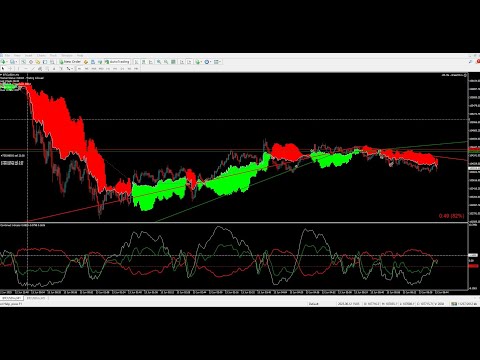
Task: Open the View menu
Action: click(17, 55)
